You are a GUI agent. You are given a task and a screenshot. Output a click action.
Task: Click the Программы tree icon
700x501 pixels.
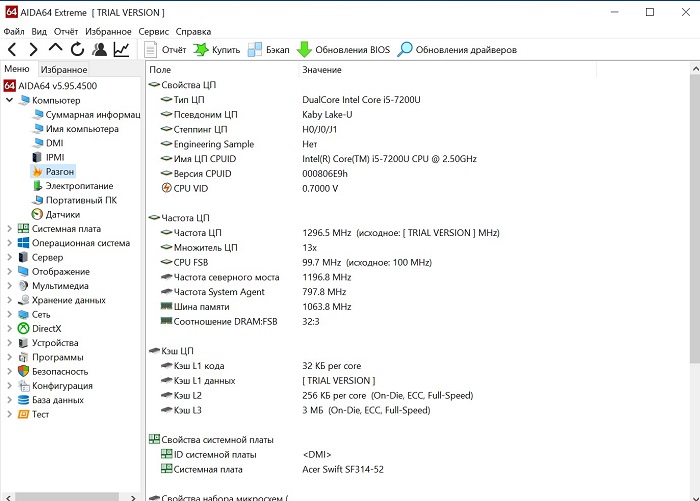(x=23, y=357)
